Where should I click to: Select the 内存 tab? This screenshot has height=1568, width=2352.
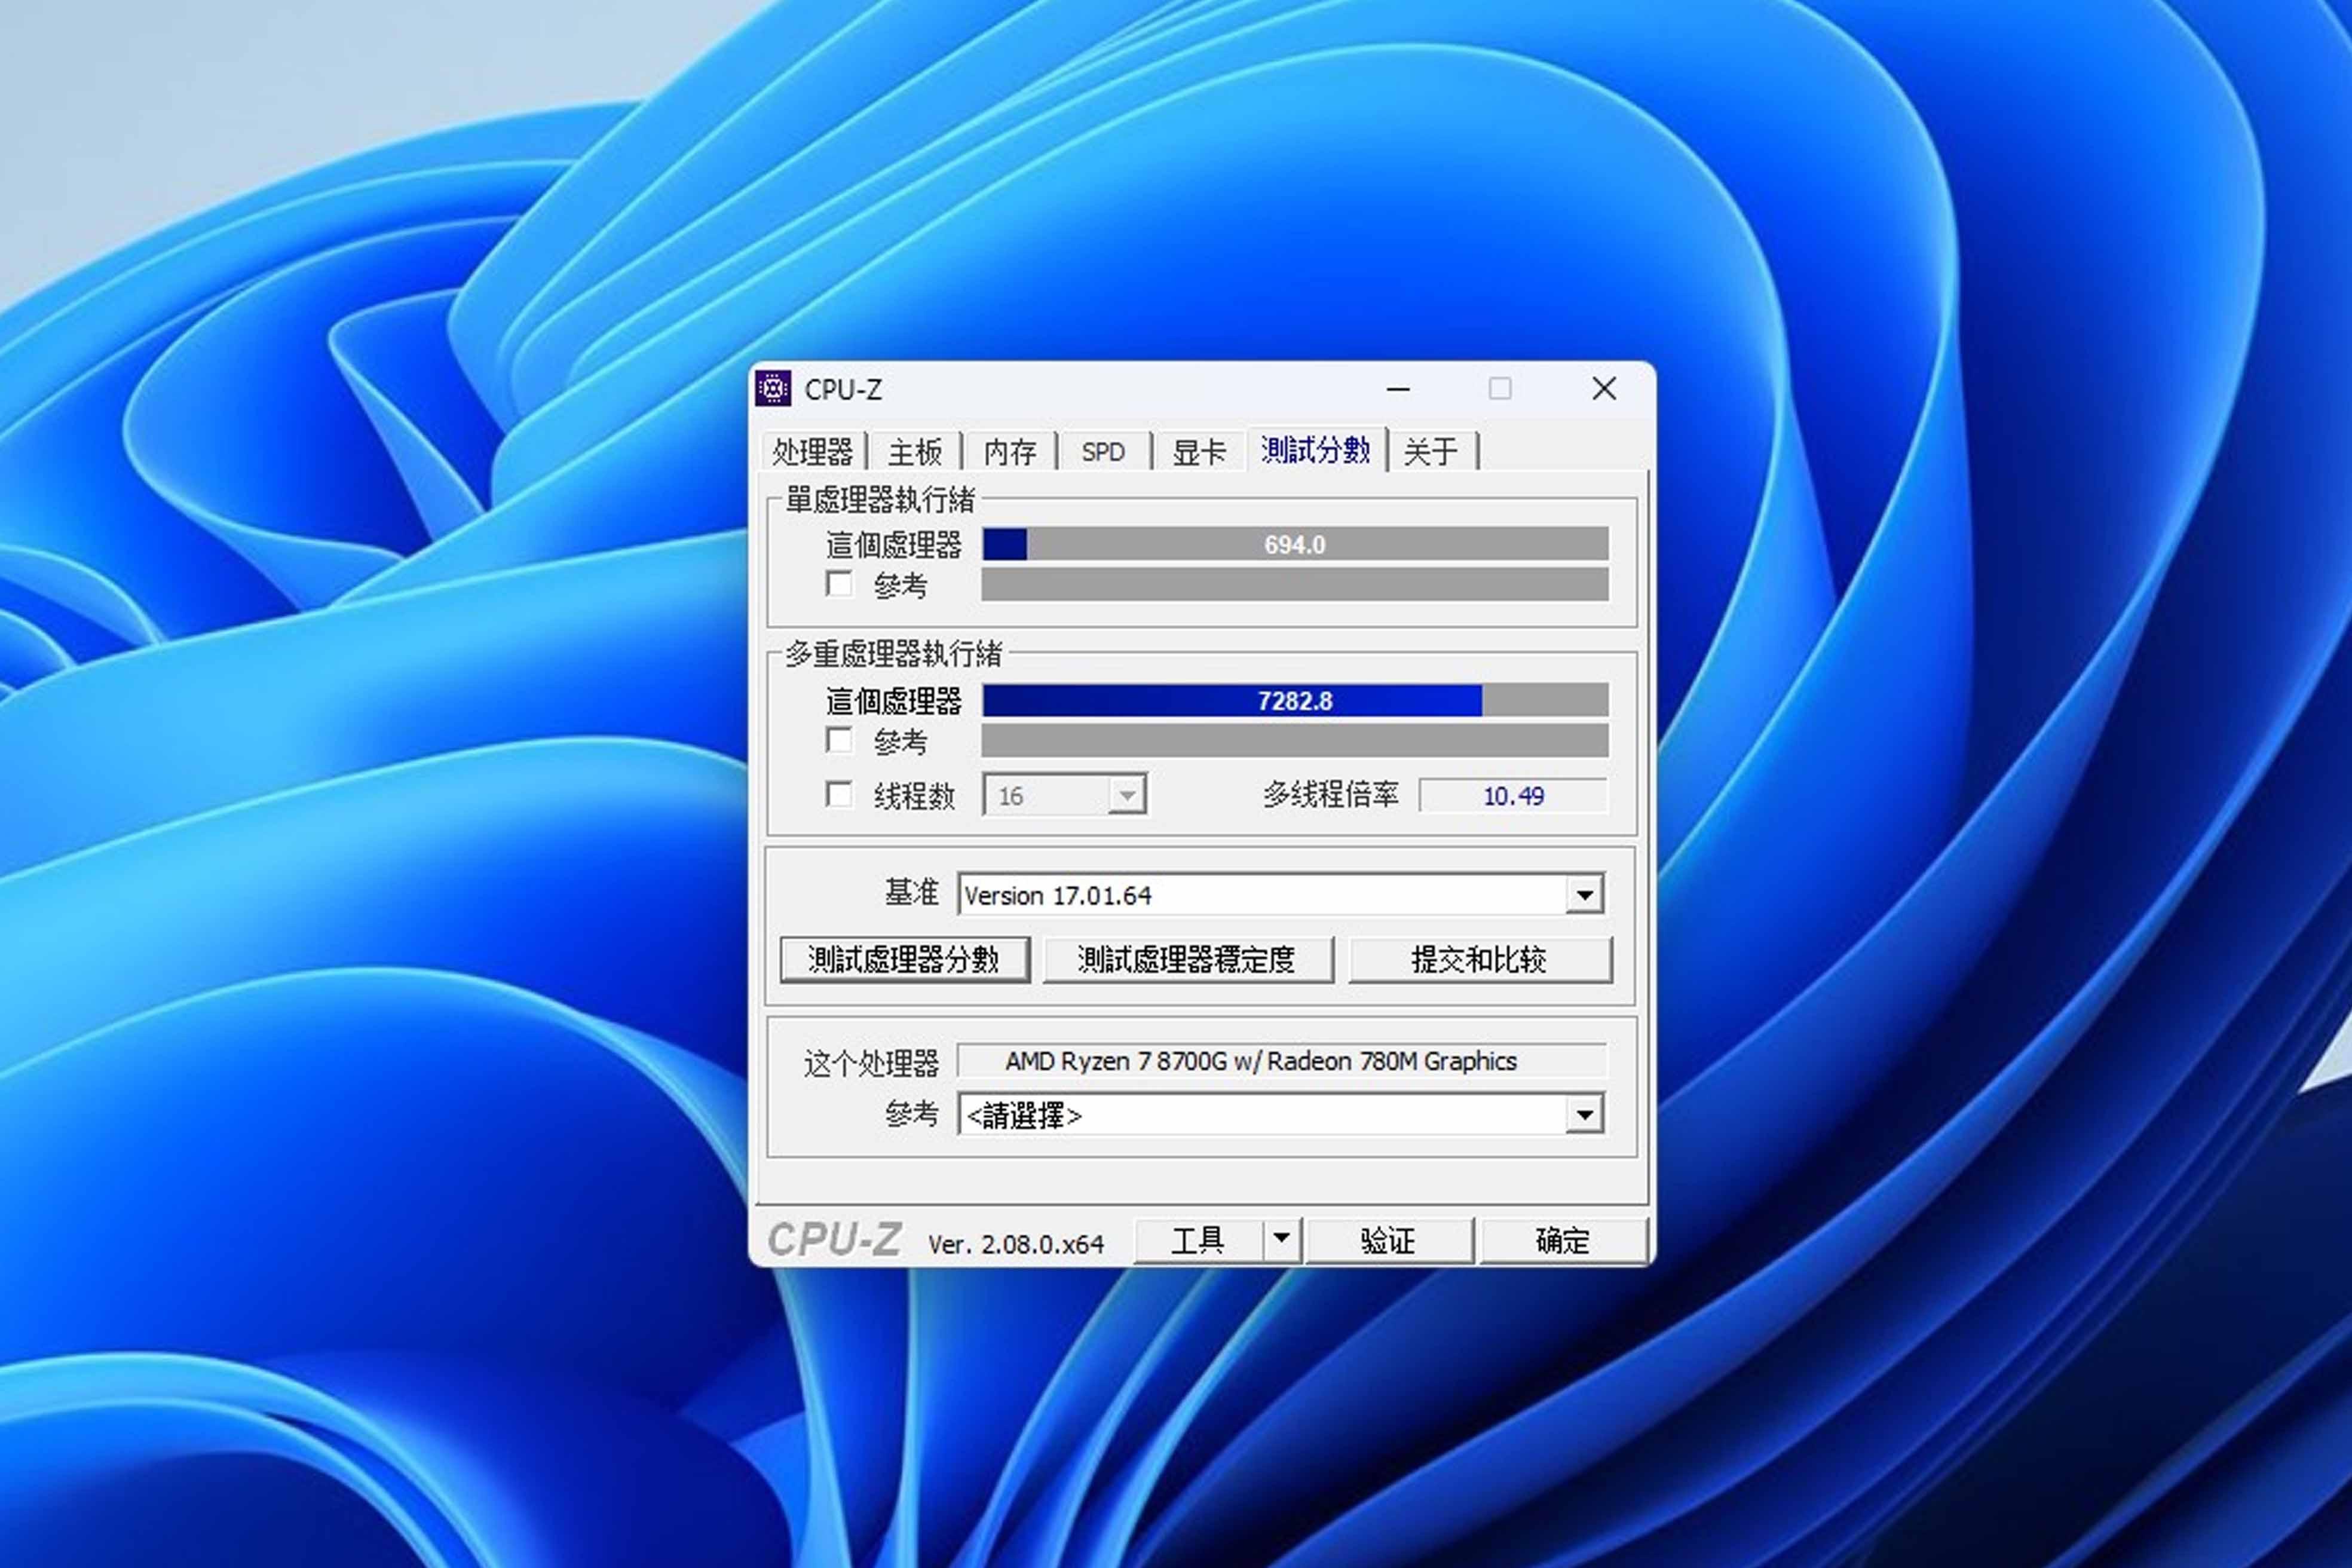coord(1010,452)
